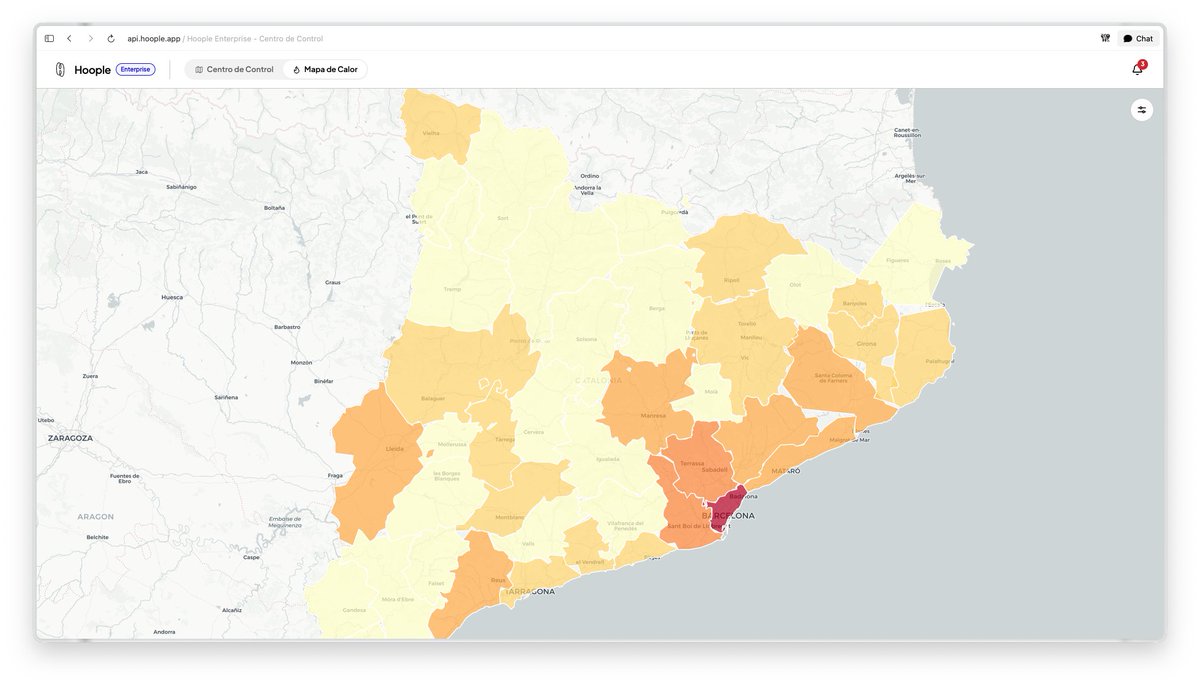Select the Mapa de Calor tab
The height and width of the screenshot is (686, 1200).
tap(325, 70)
